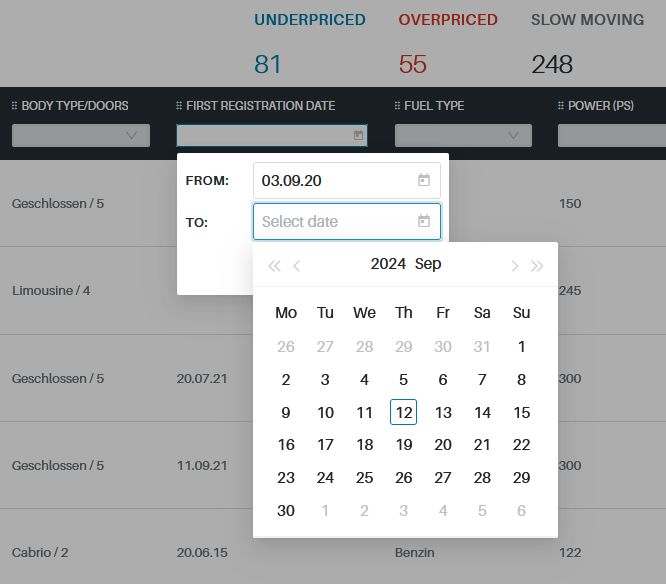Go to previous month in calendar
The width and height of the screenshot is (666, 584).
coord(297,265)
